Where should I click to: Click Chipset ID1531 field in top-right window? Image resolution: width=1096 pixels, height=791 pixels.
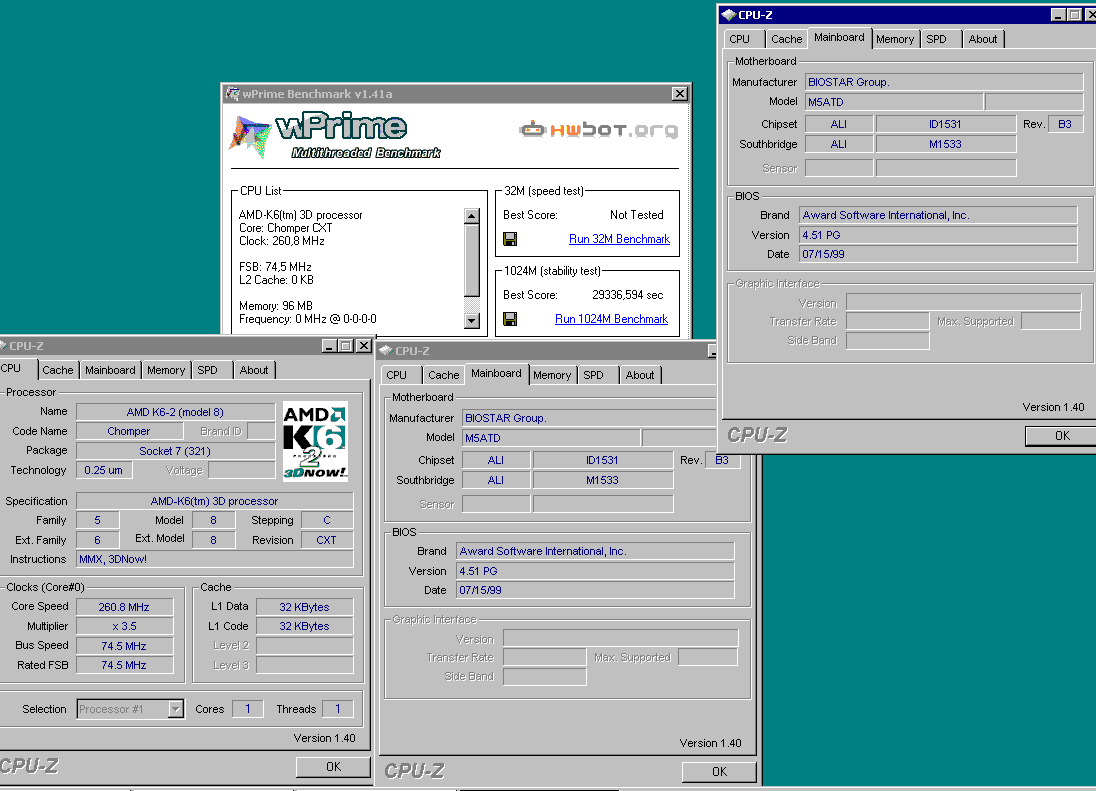946,124
